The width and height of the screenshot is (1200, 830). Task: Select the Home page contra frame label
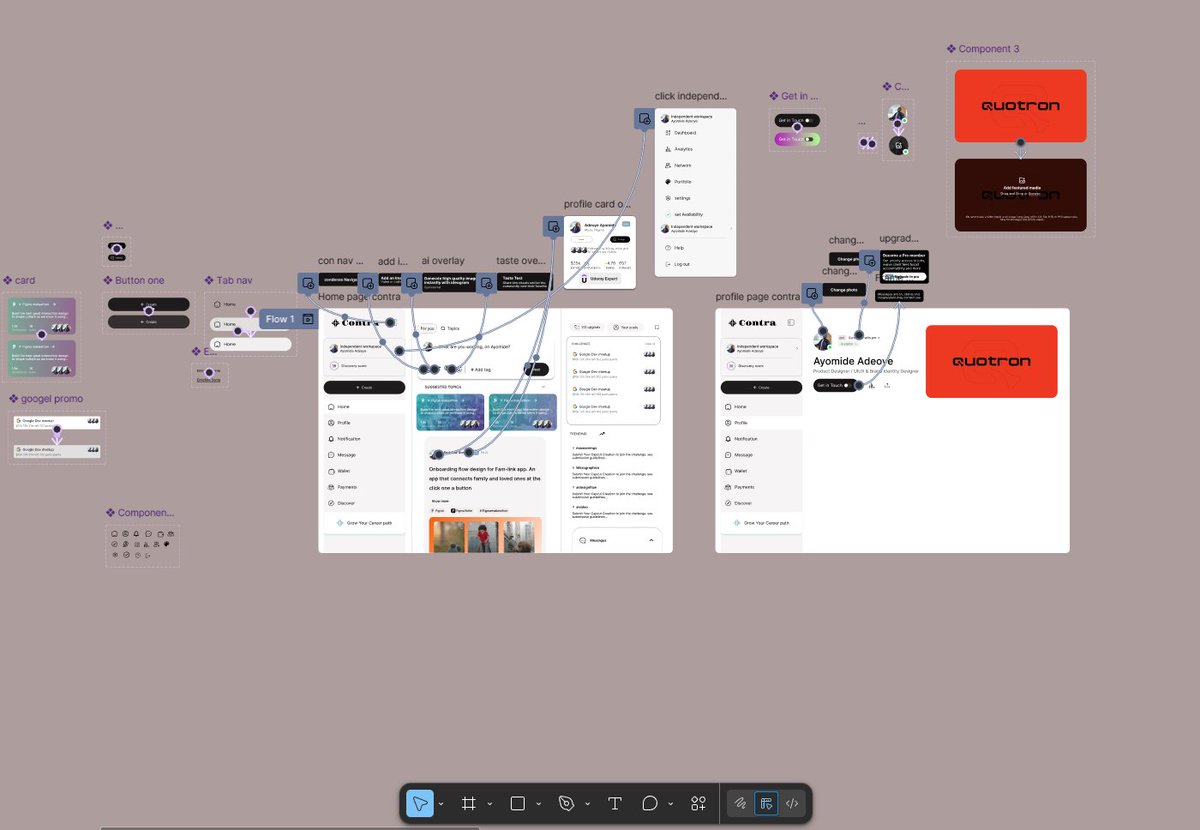pos(359,297)
